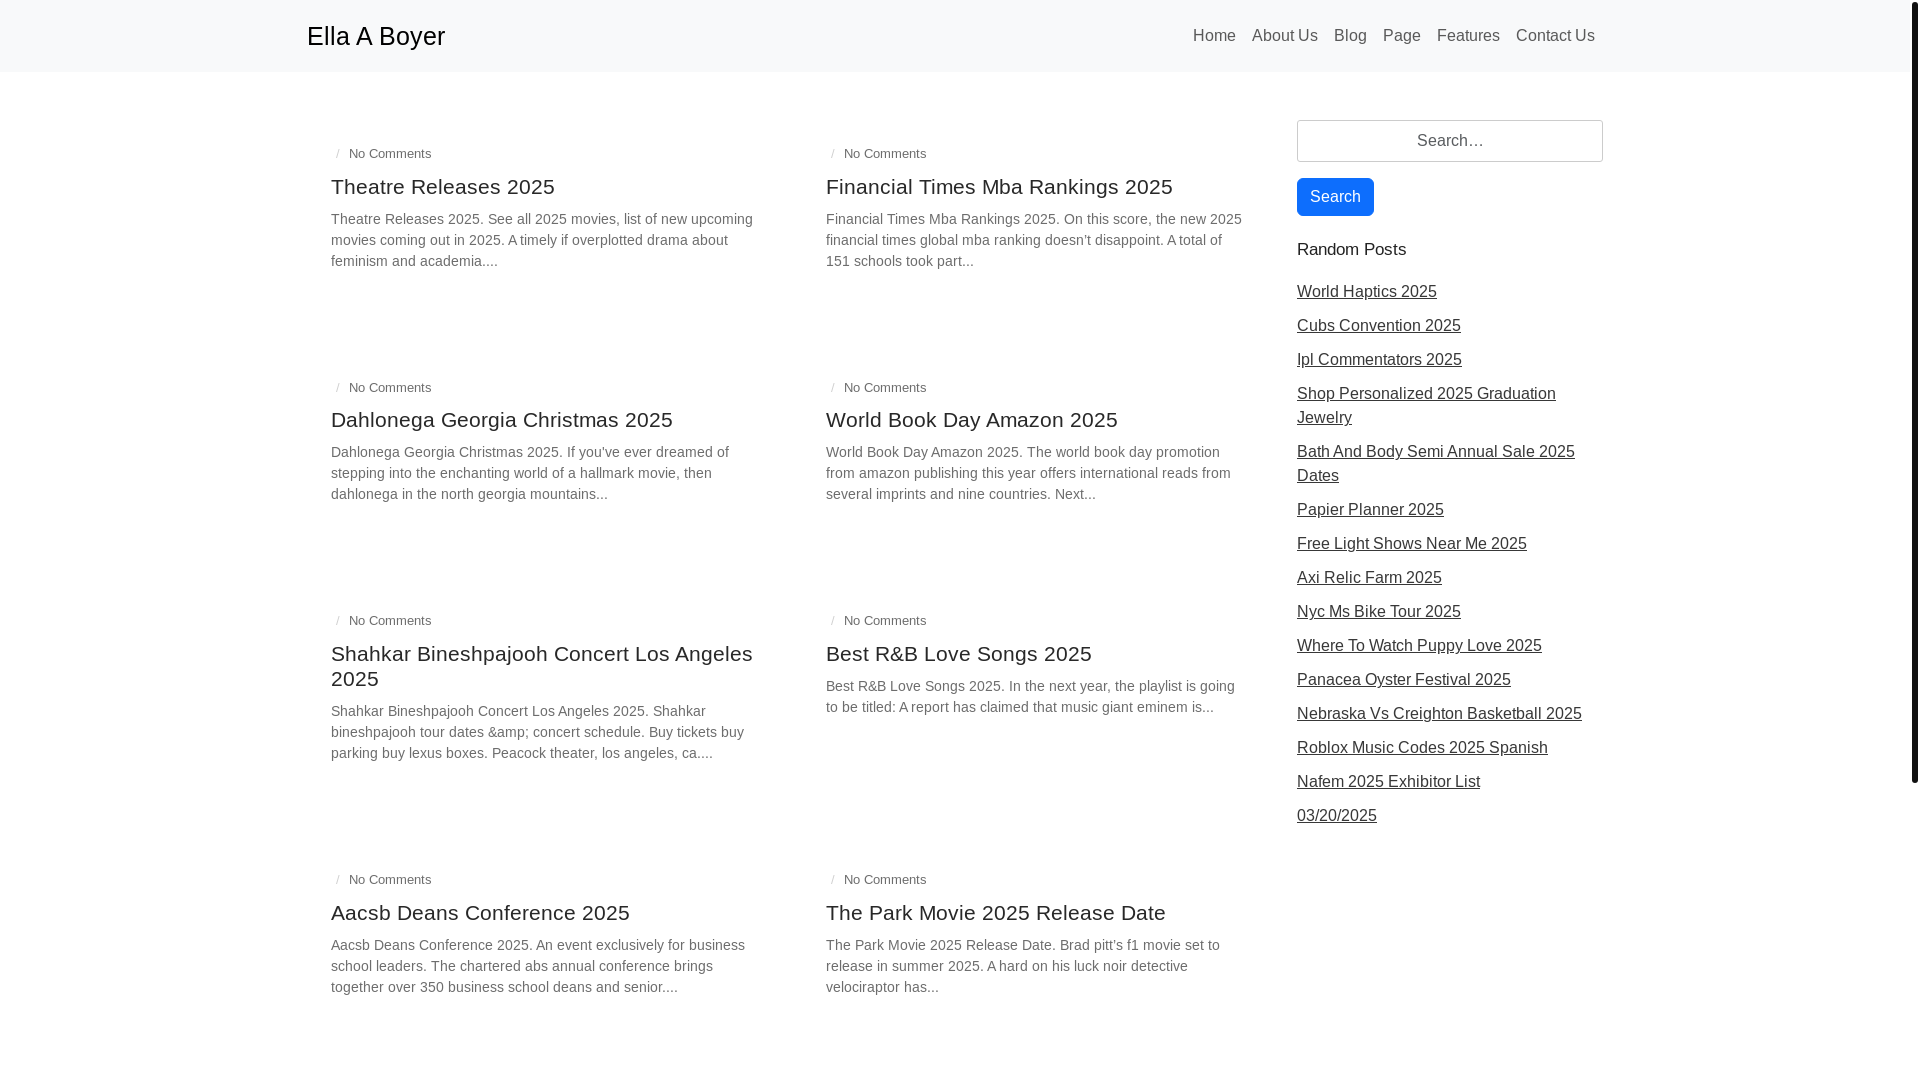This screenshot has width=1920, height=1080.
Task: Go to the Home menu item
Action: (1214, 36)
